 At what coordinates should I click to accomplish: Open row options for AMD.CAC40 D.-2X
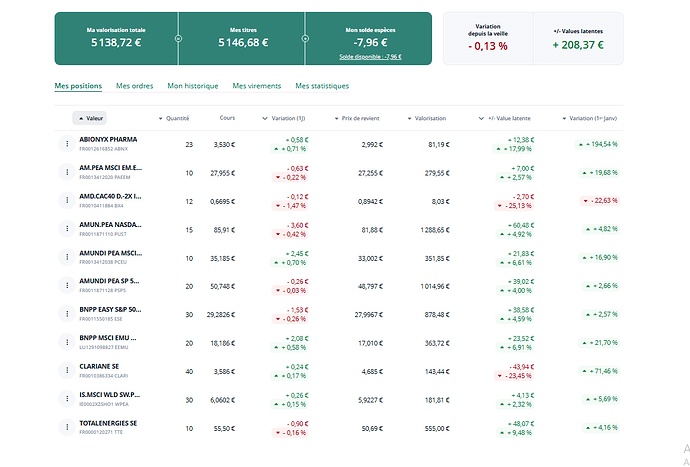tap(67, 200)
